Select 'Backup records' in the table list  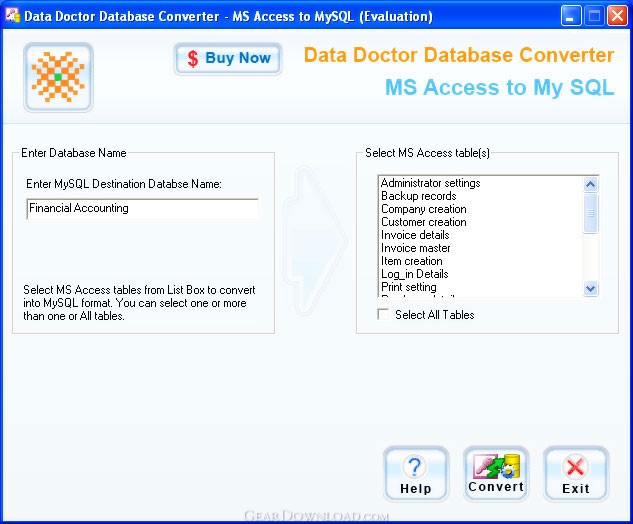(x=481, y=196)
